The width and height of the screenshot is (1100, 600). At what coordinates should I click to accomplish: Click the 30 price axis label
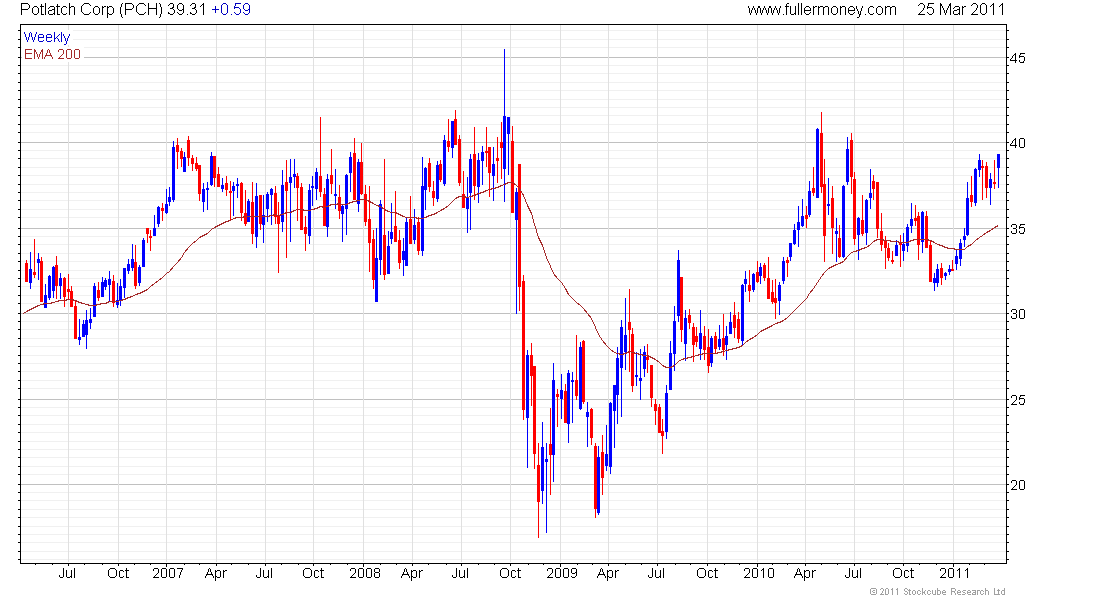pyautogui.click(x=1017, y=314)
